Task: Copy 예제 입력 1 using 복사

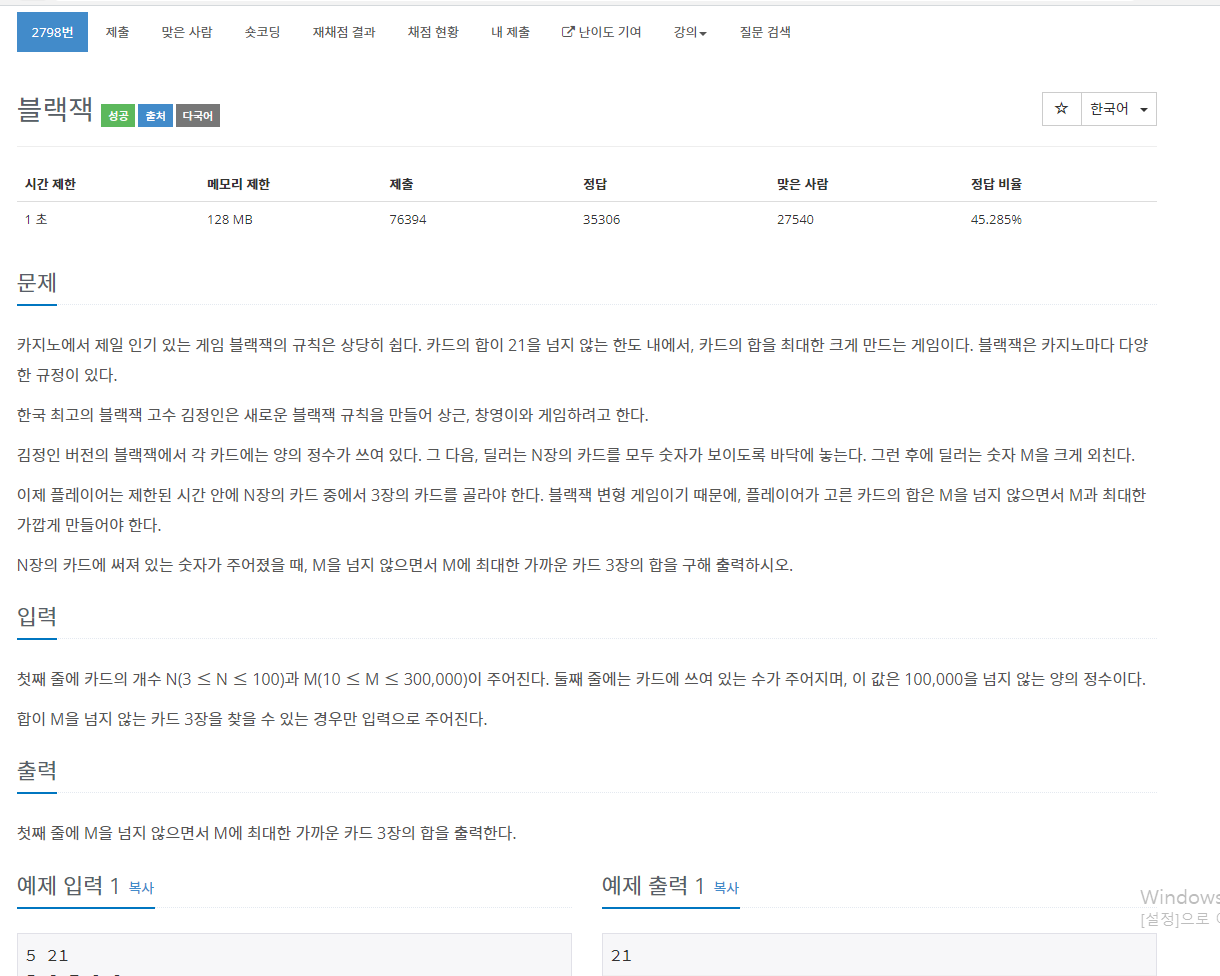Action: 141,887
